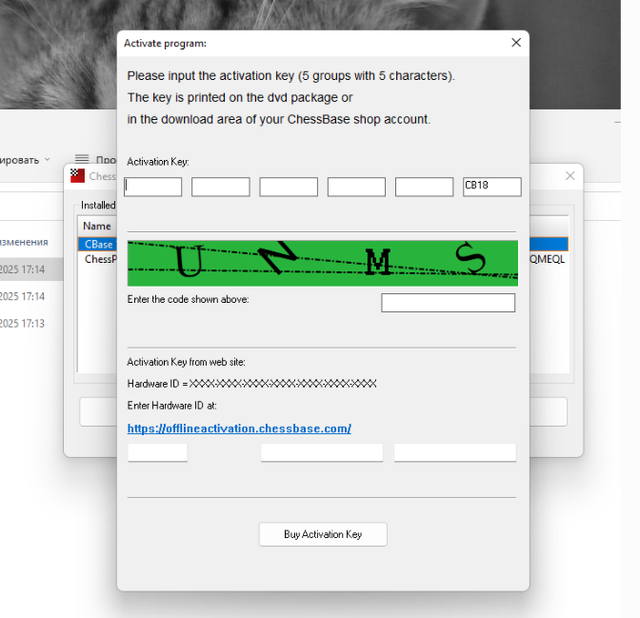Click the middle field below the activation link
This screenshot has width=640, height=618.
click(x=322, y=453)
